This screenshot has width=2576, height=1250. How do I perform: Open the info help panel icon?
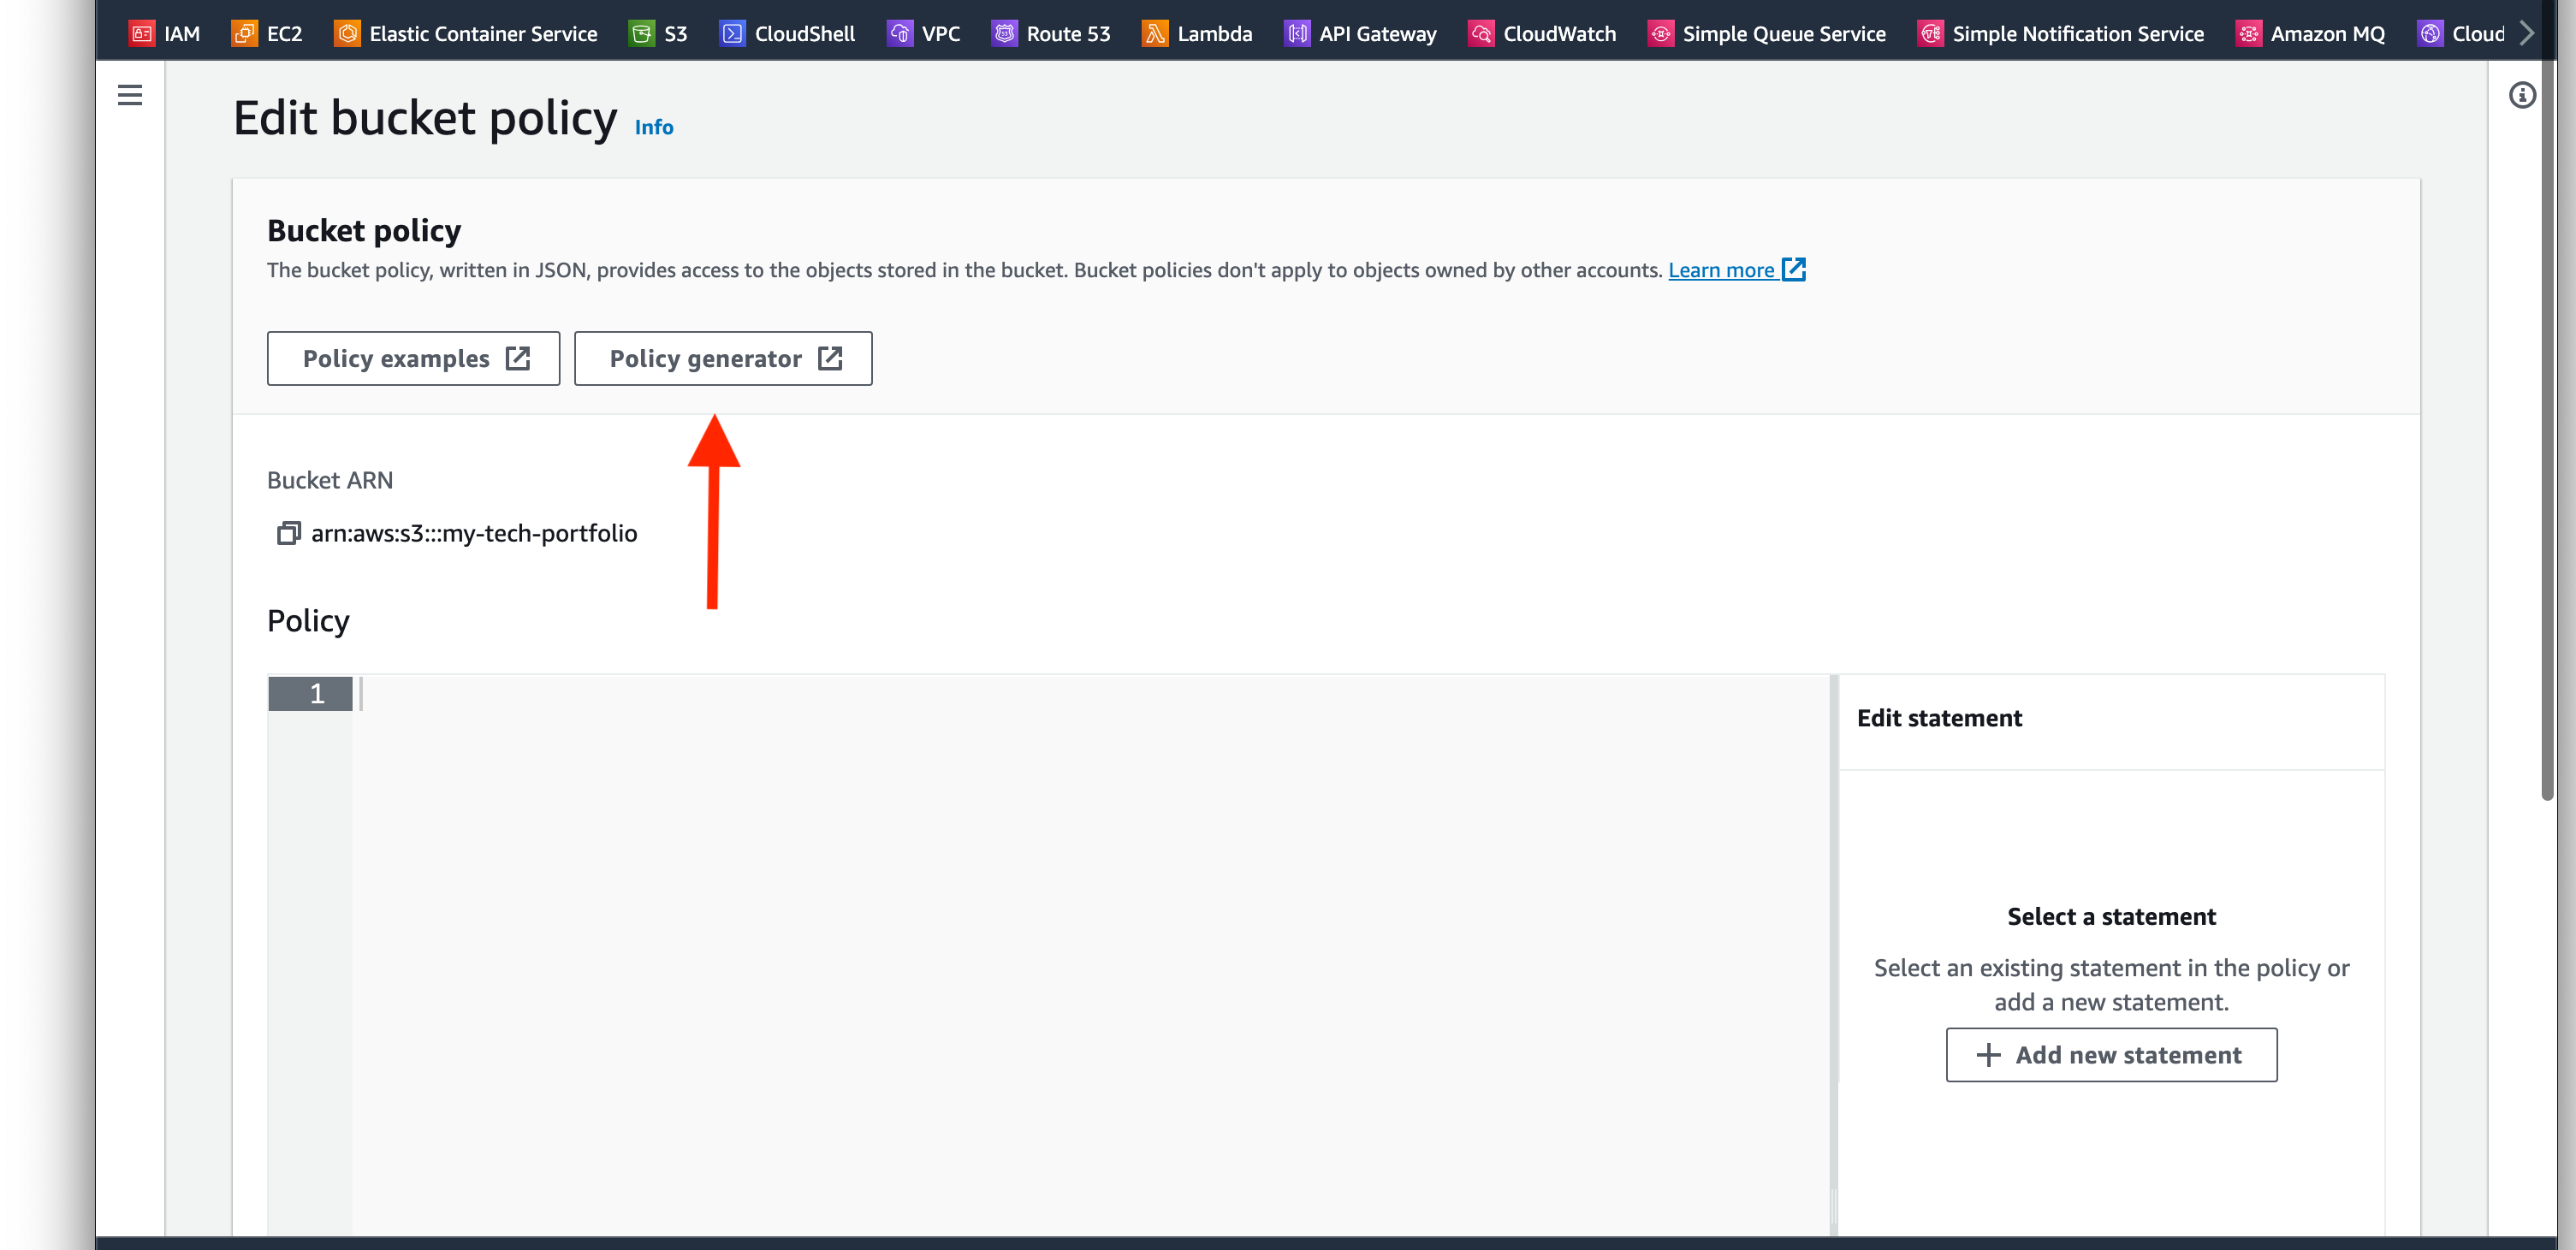2522,95
